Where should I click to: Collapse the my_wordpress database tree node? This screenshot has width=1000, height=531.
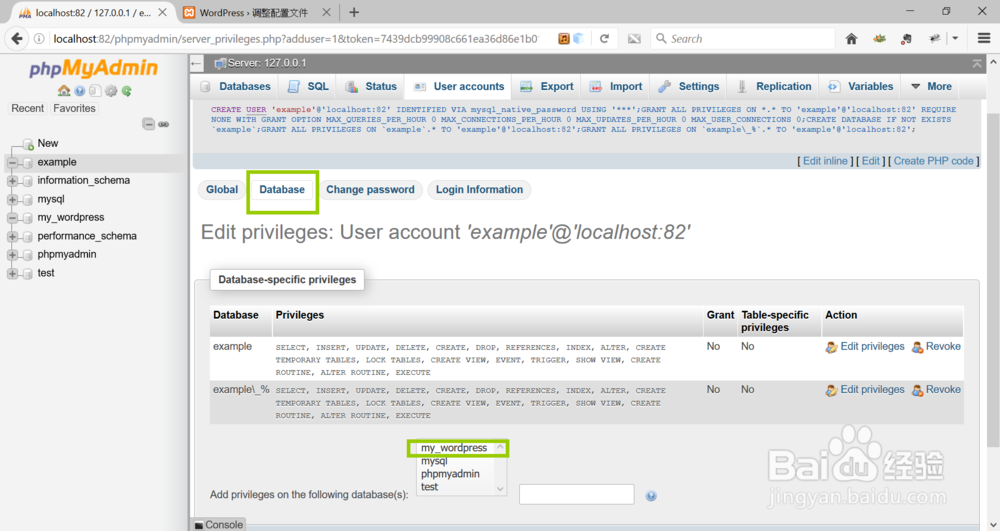pos(12,218)
